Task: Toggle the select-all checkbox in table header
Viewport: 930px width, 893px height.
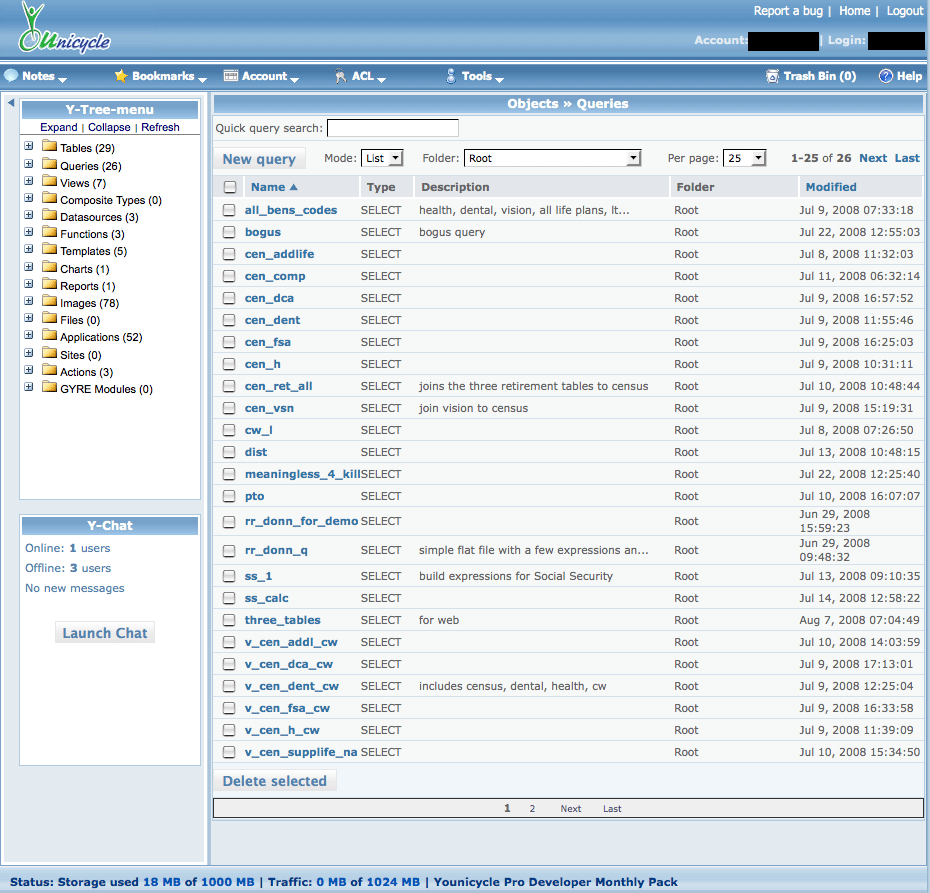Action: coord(230,187)
